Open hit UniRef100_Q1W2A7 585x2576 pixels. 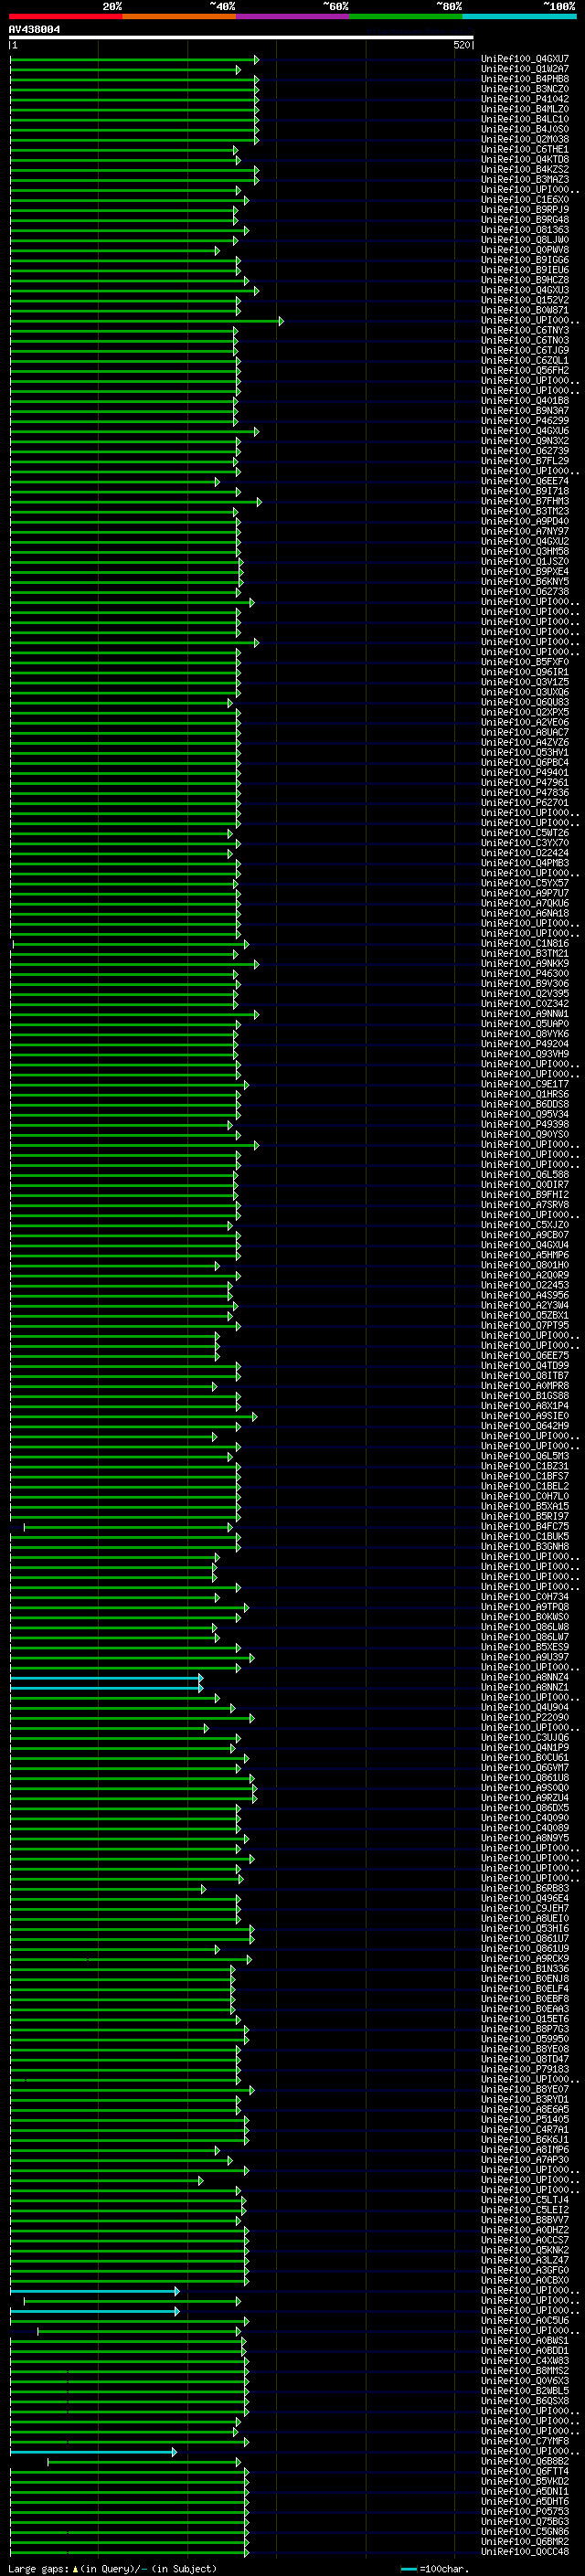[525, 69]
